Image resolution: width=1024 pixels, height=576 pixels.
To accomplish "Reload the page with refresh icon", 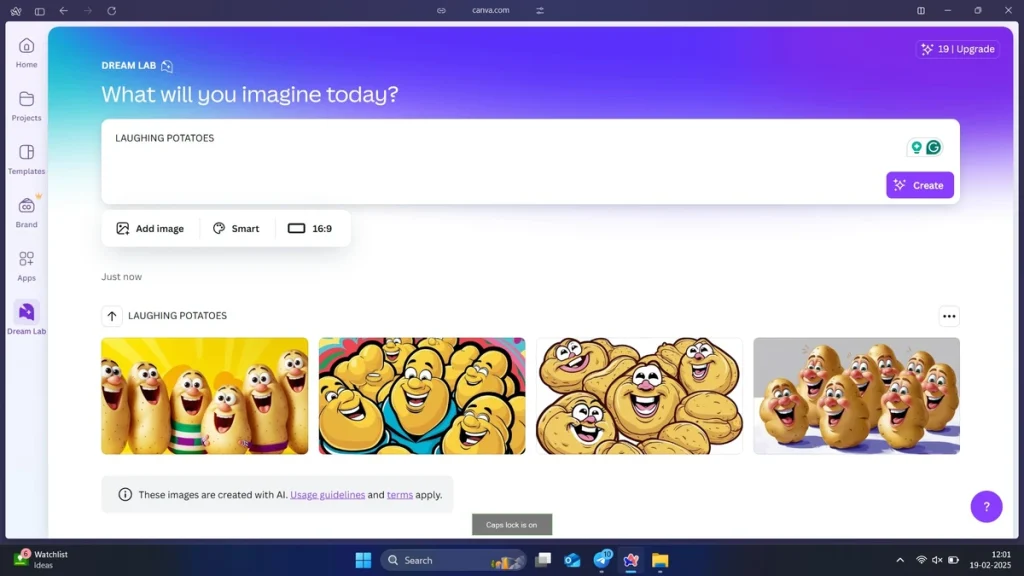I will tap(112, 10).
